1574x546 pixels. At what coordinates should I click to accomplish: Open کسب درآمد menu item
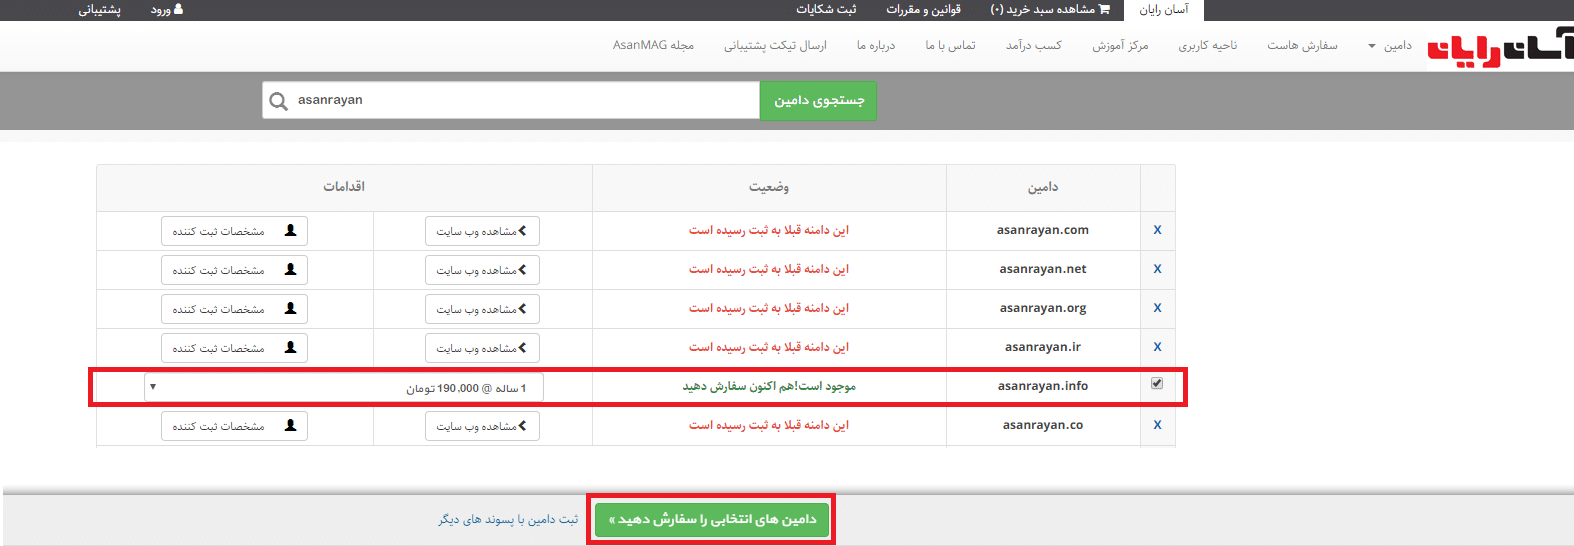click(1034, 46)
